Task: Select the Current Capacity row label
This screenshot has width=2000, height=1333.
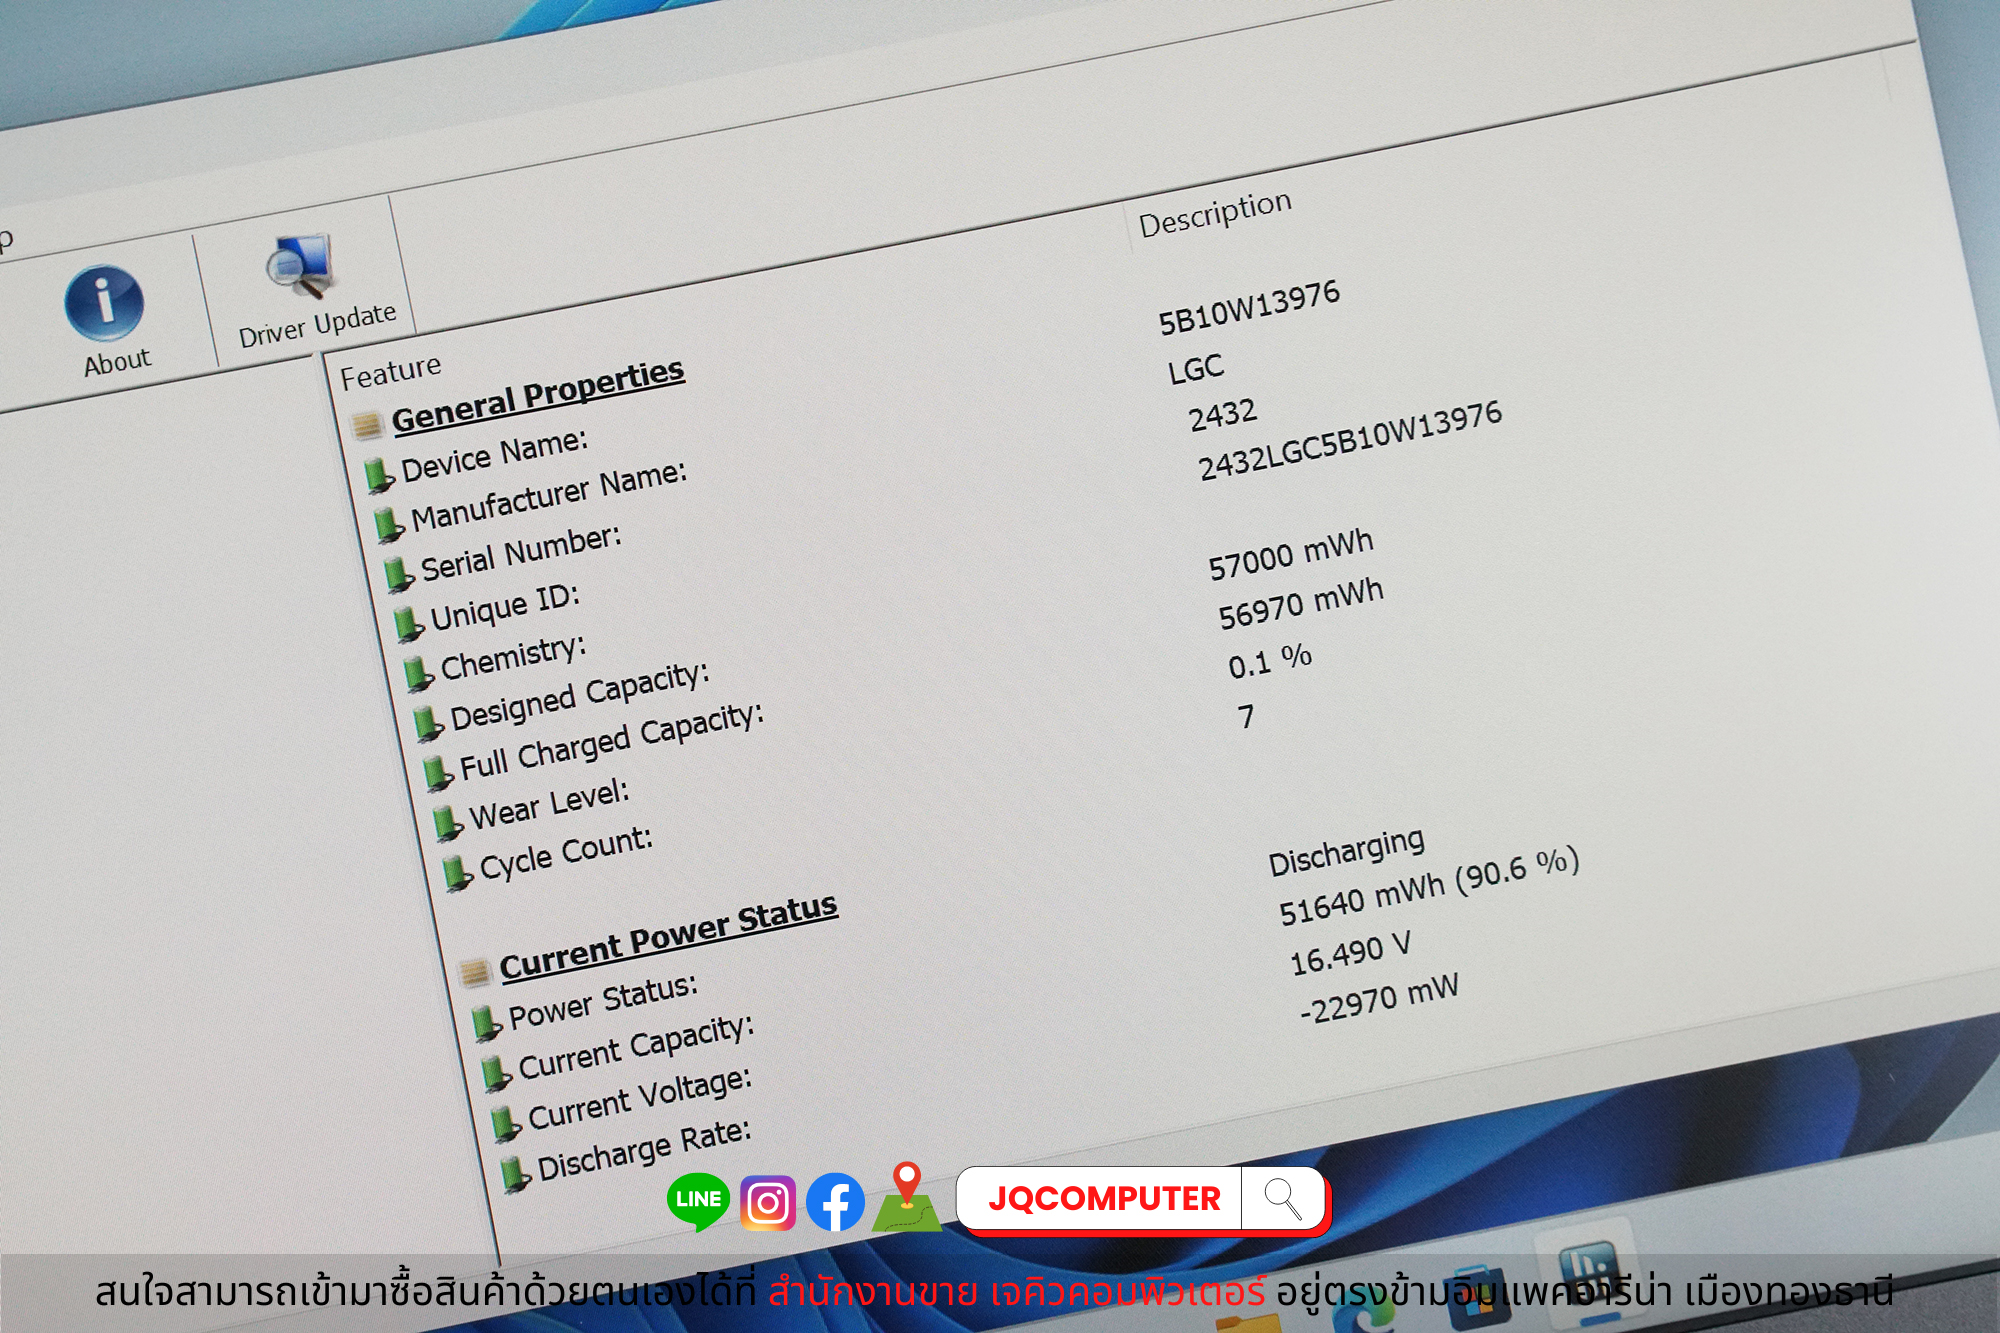Action: point(636,1048)
